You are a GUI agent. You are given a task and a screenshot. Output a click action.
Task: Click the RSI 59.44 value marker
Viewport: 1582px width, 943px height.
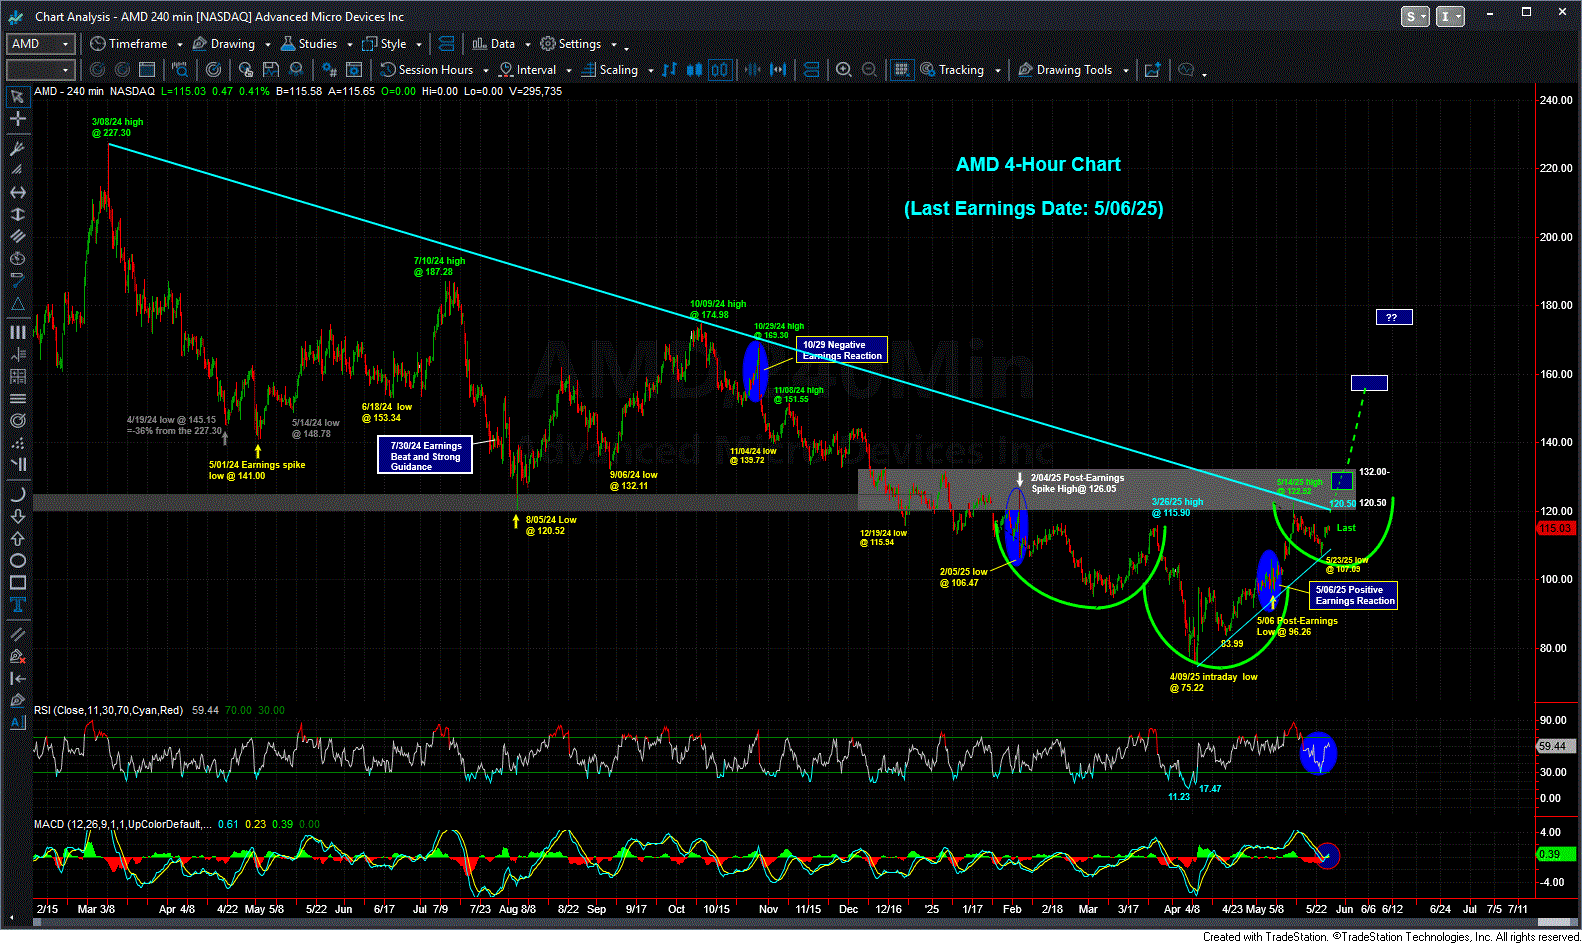[x=1555, y=746]
